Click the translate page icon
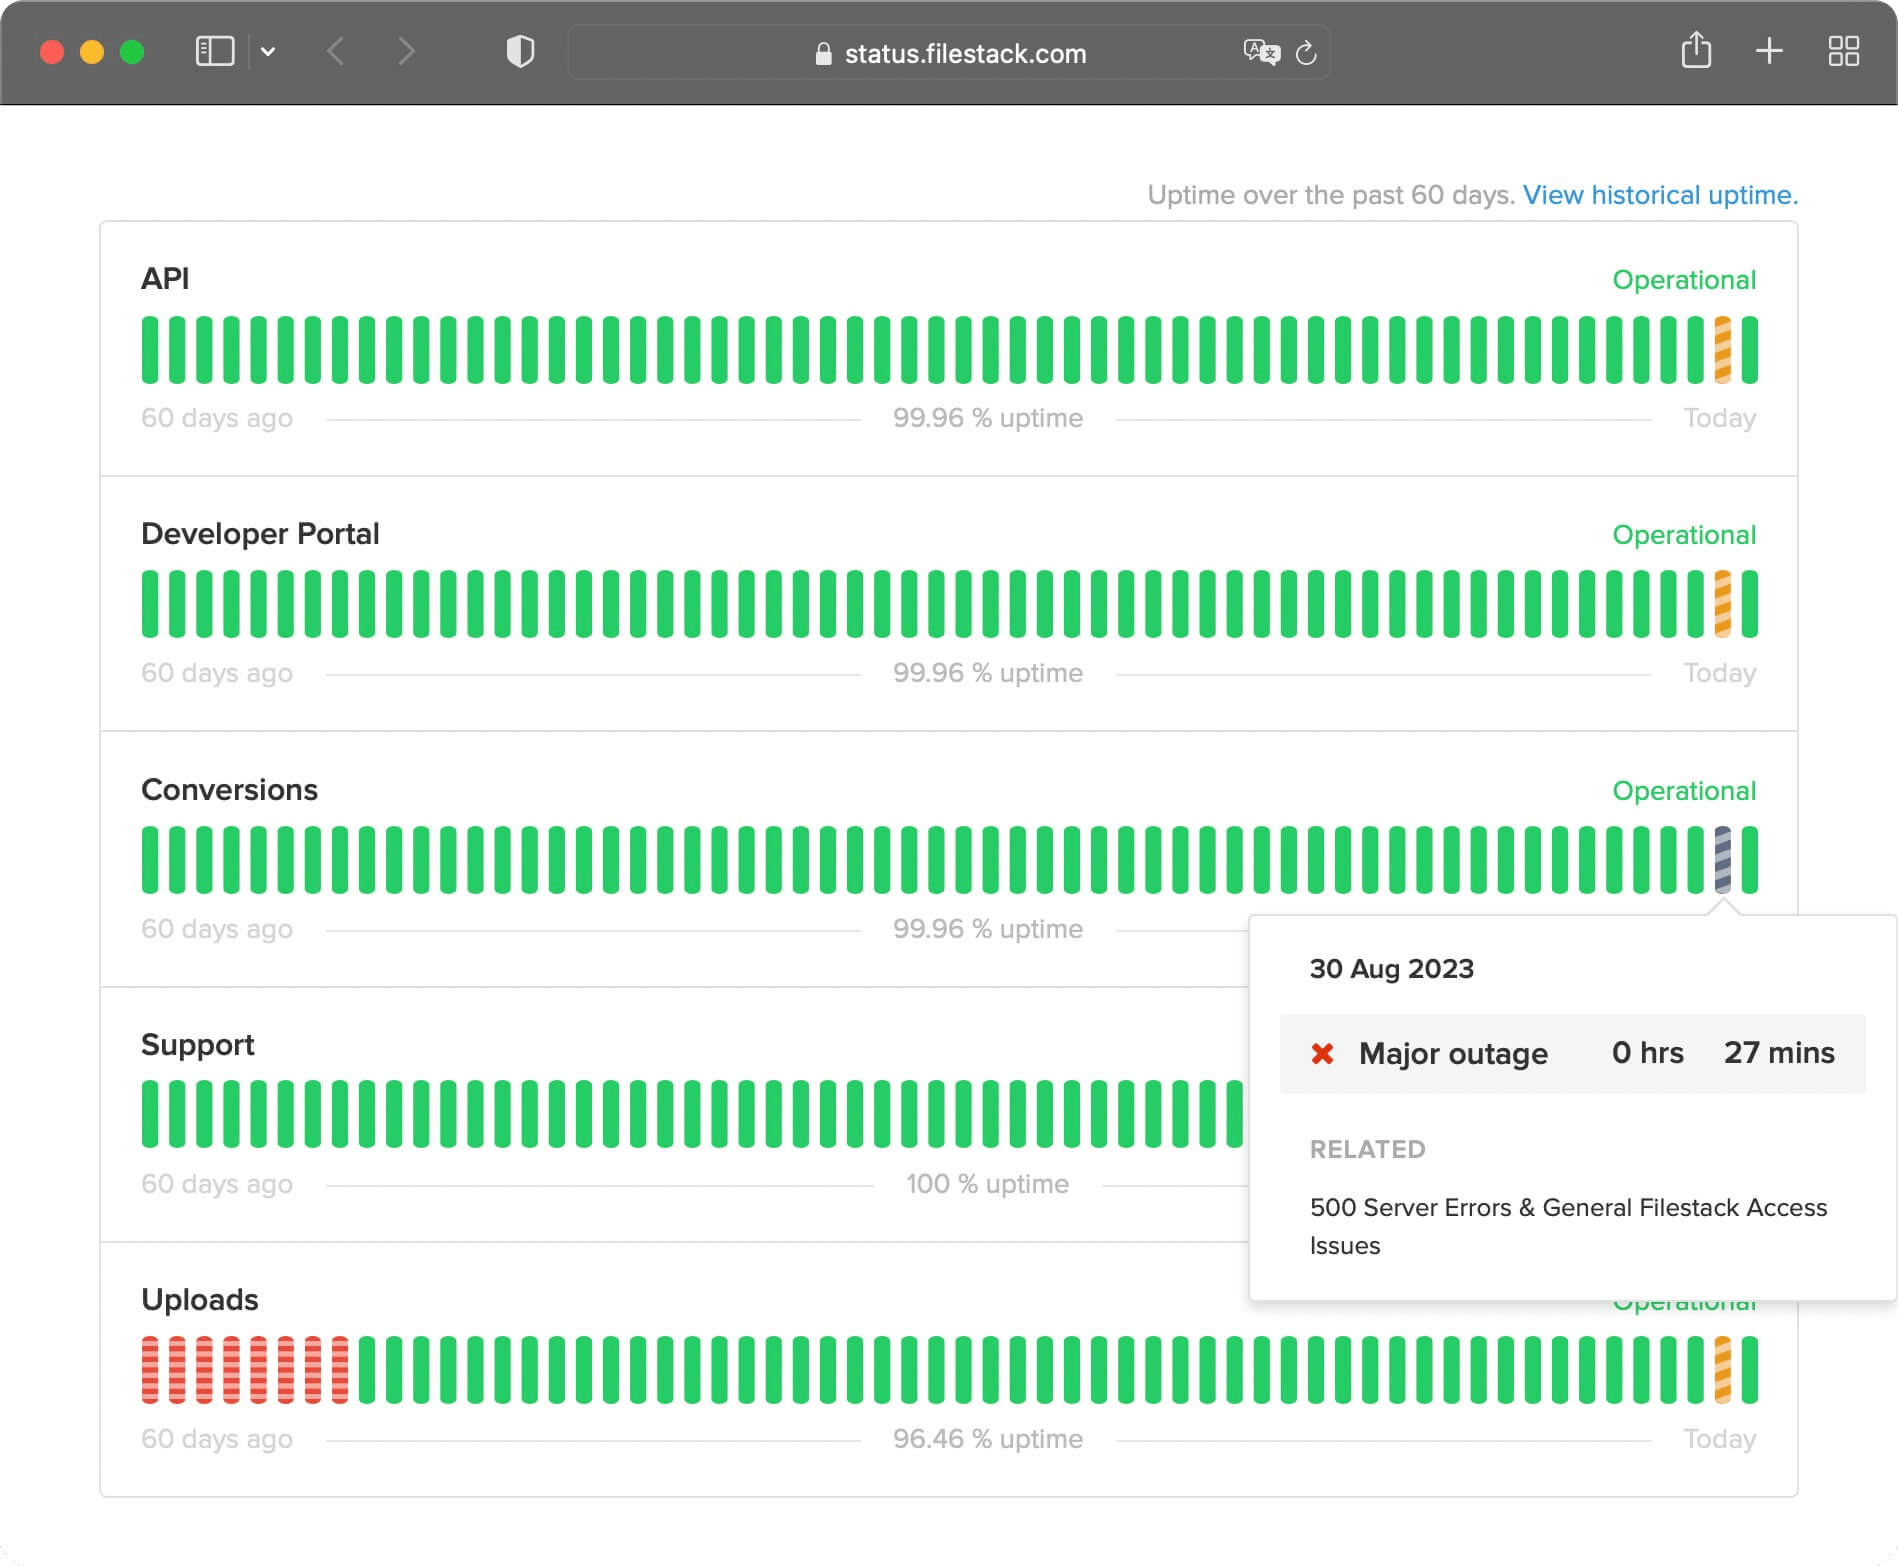This screenshot has height=1566, width=1898. pyautogui.click(x=1261, y=52)
